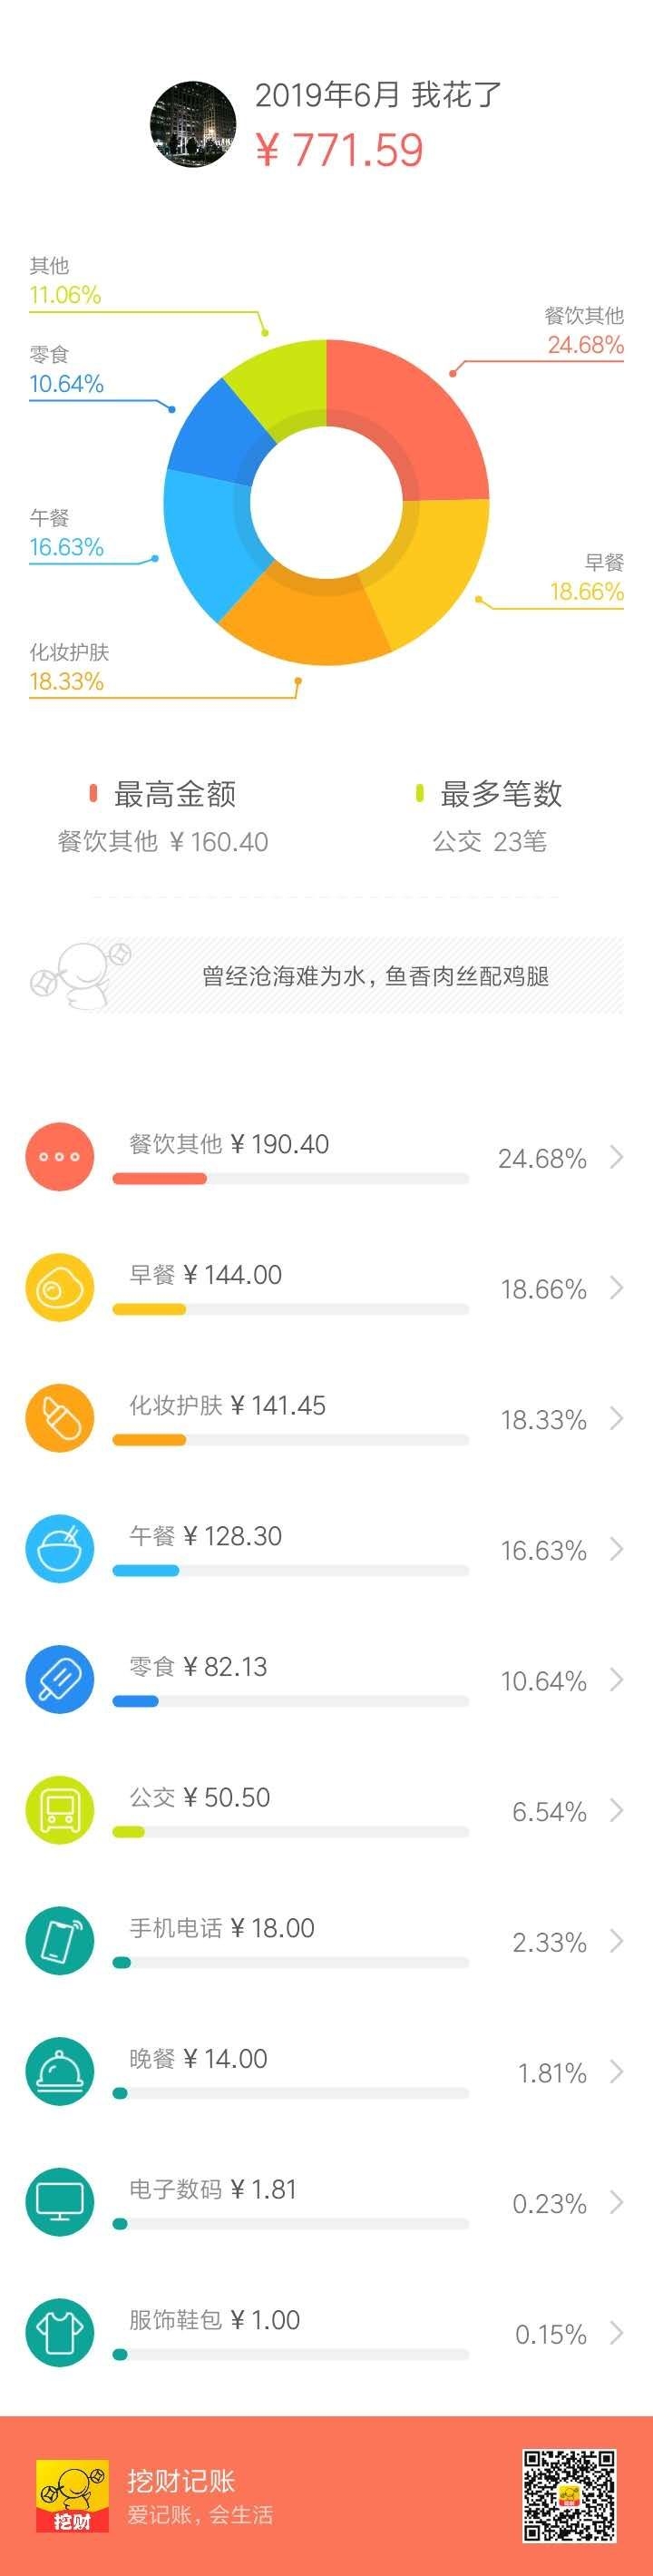Image resolution: width=653 pixels, height=2576 pixels.
Task: Expand the 餐饮其他 24.68% chevron
Action: coord(616,1157)
